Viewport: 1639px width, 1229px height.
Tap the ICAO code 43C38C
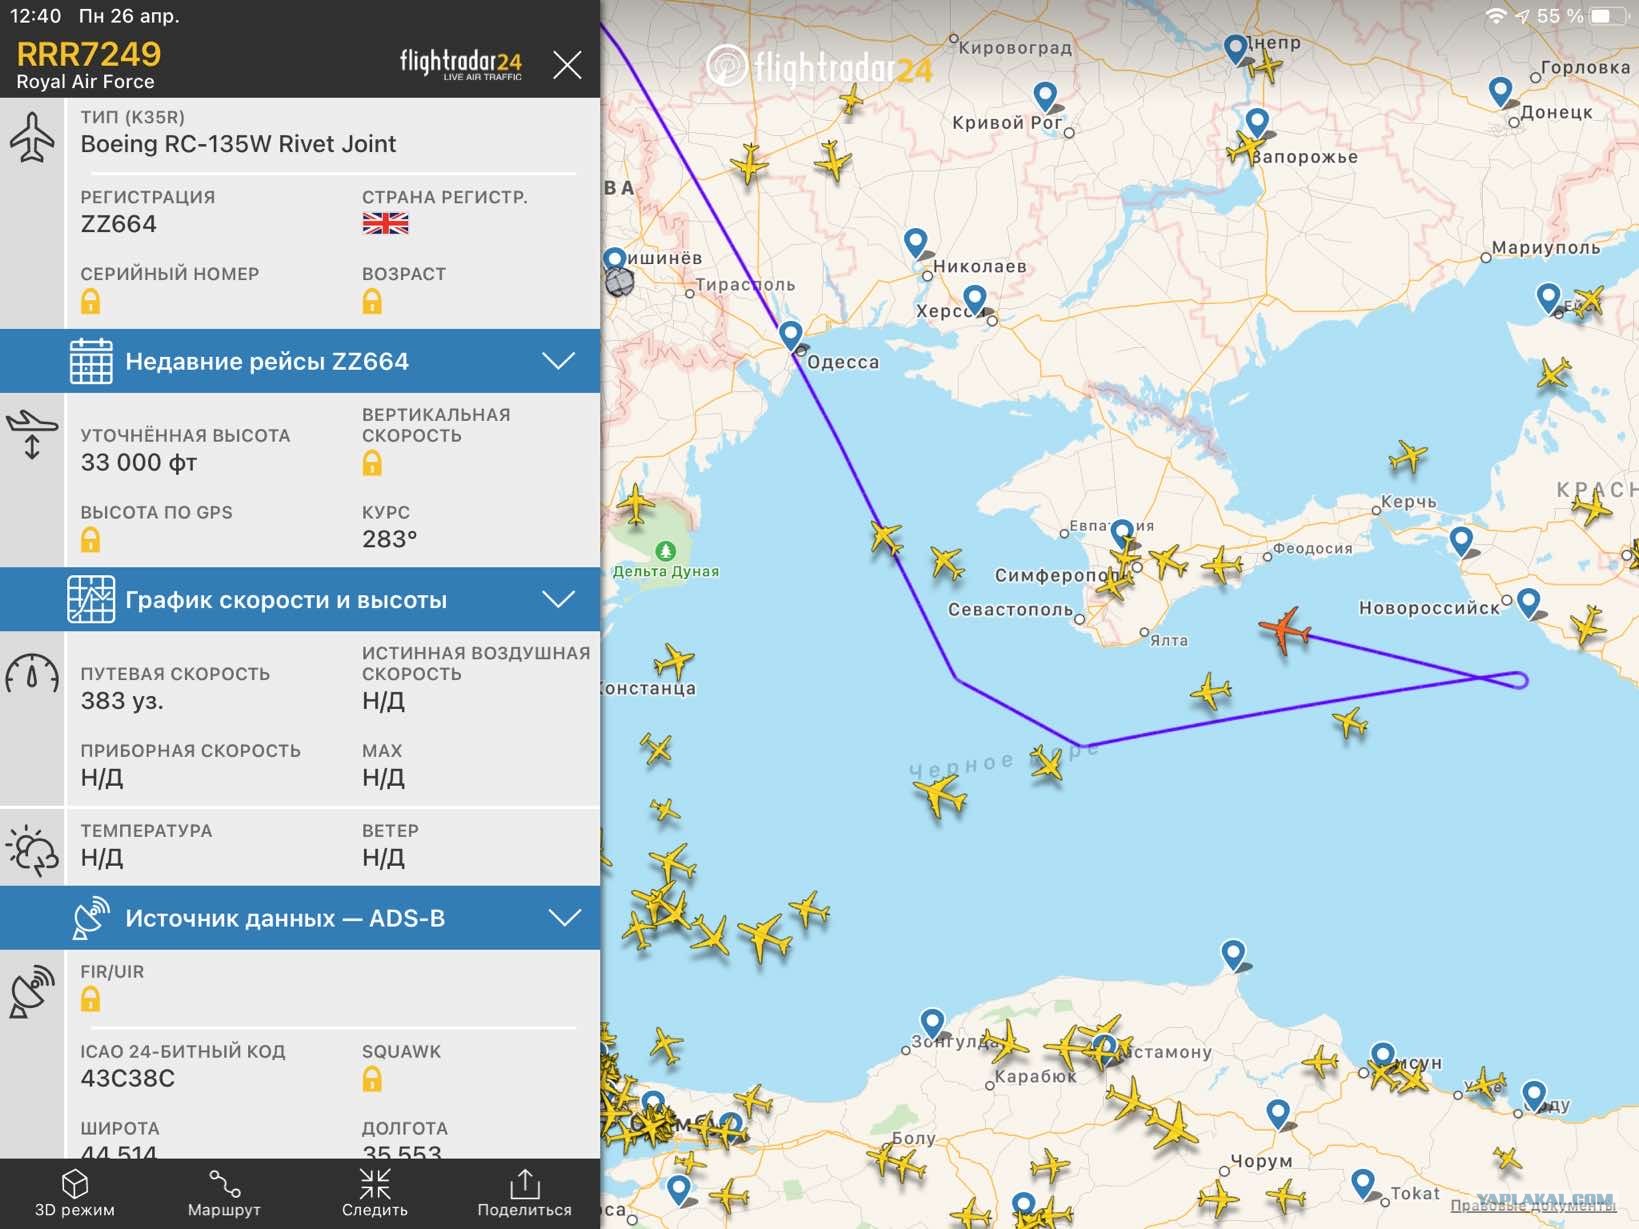(128, 1078)
